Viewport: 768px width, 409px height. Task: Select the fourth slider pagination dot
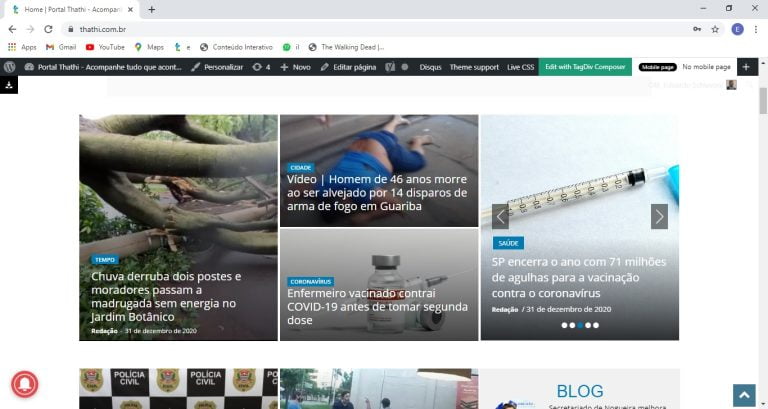(588, 325)
